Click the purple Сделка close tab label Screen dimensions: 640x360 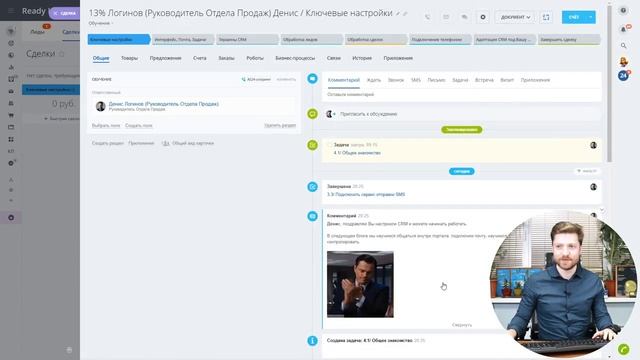tap(65, 13)
